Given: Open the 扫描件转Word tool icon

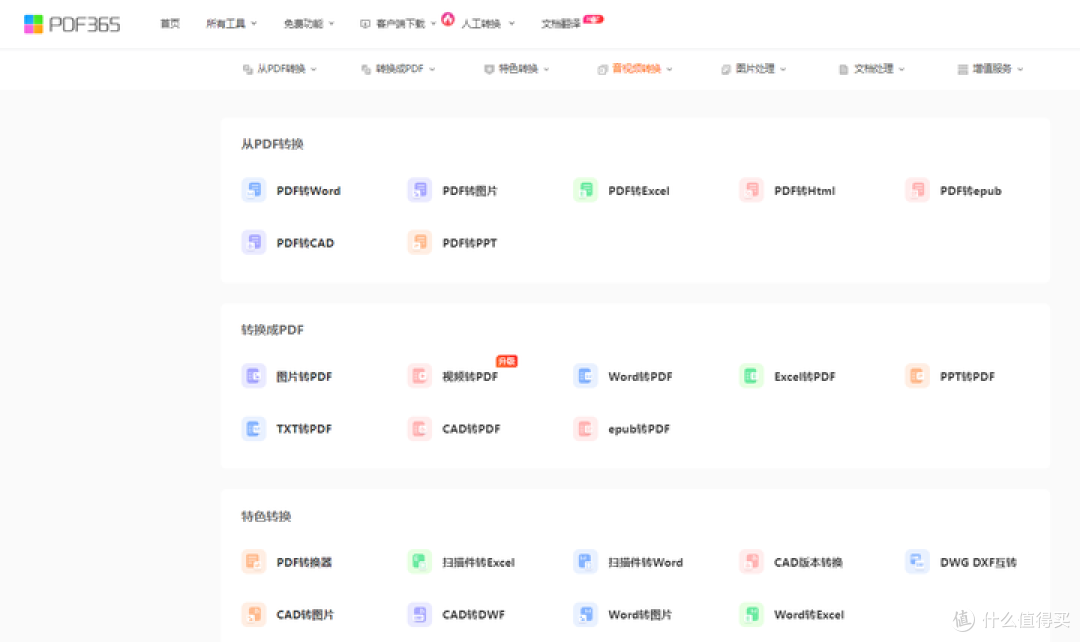Looking at the screenshot, I should [585, 562].
